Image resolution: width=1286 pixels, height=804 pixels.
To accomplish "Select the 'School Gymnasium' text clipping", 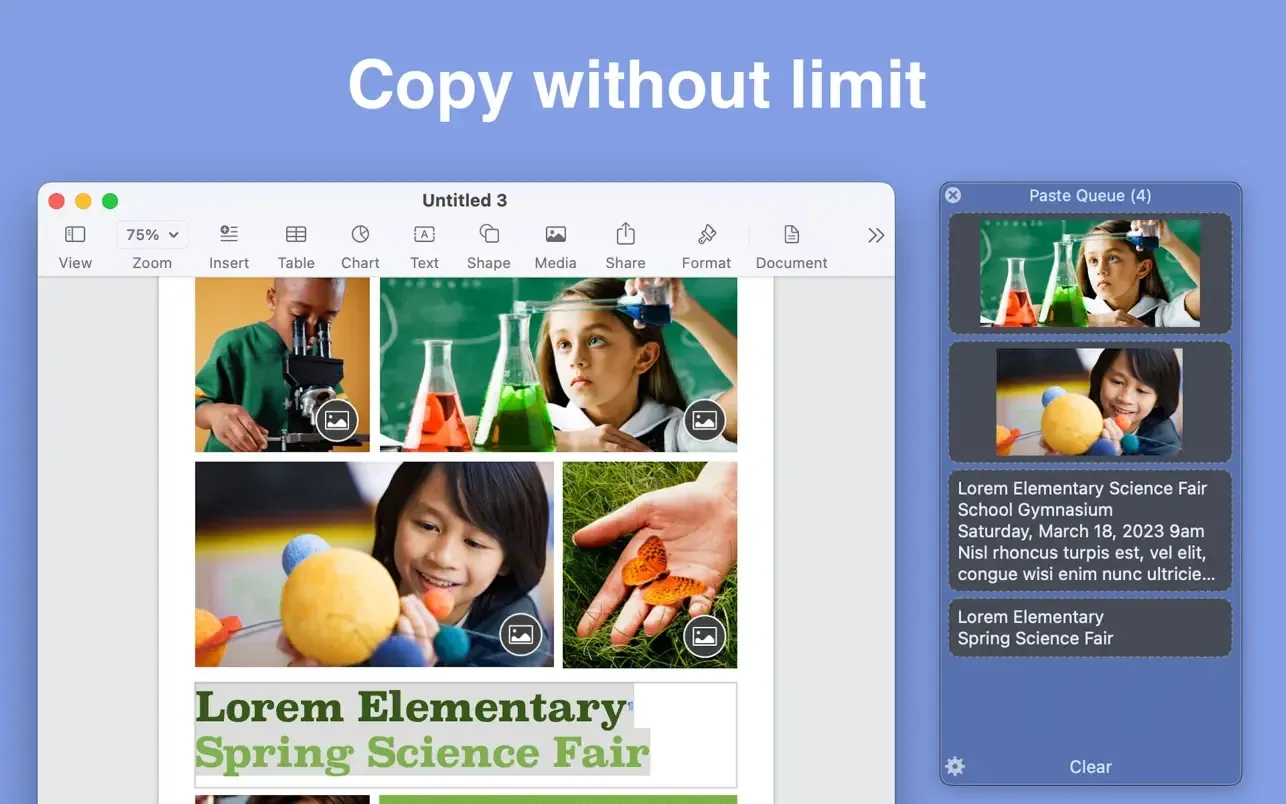I will click(x=1089, y=531).
